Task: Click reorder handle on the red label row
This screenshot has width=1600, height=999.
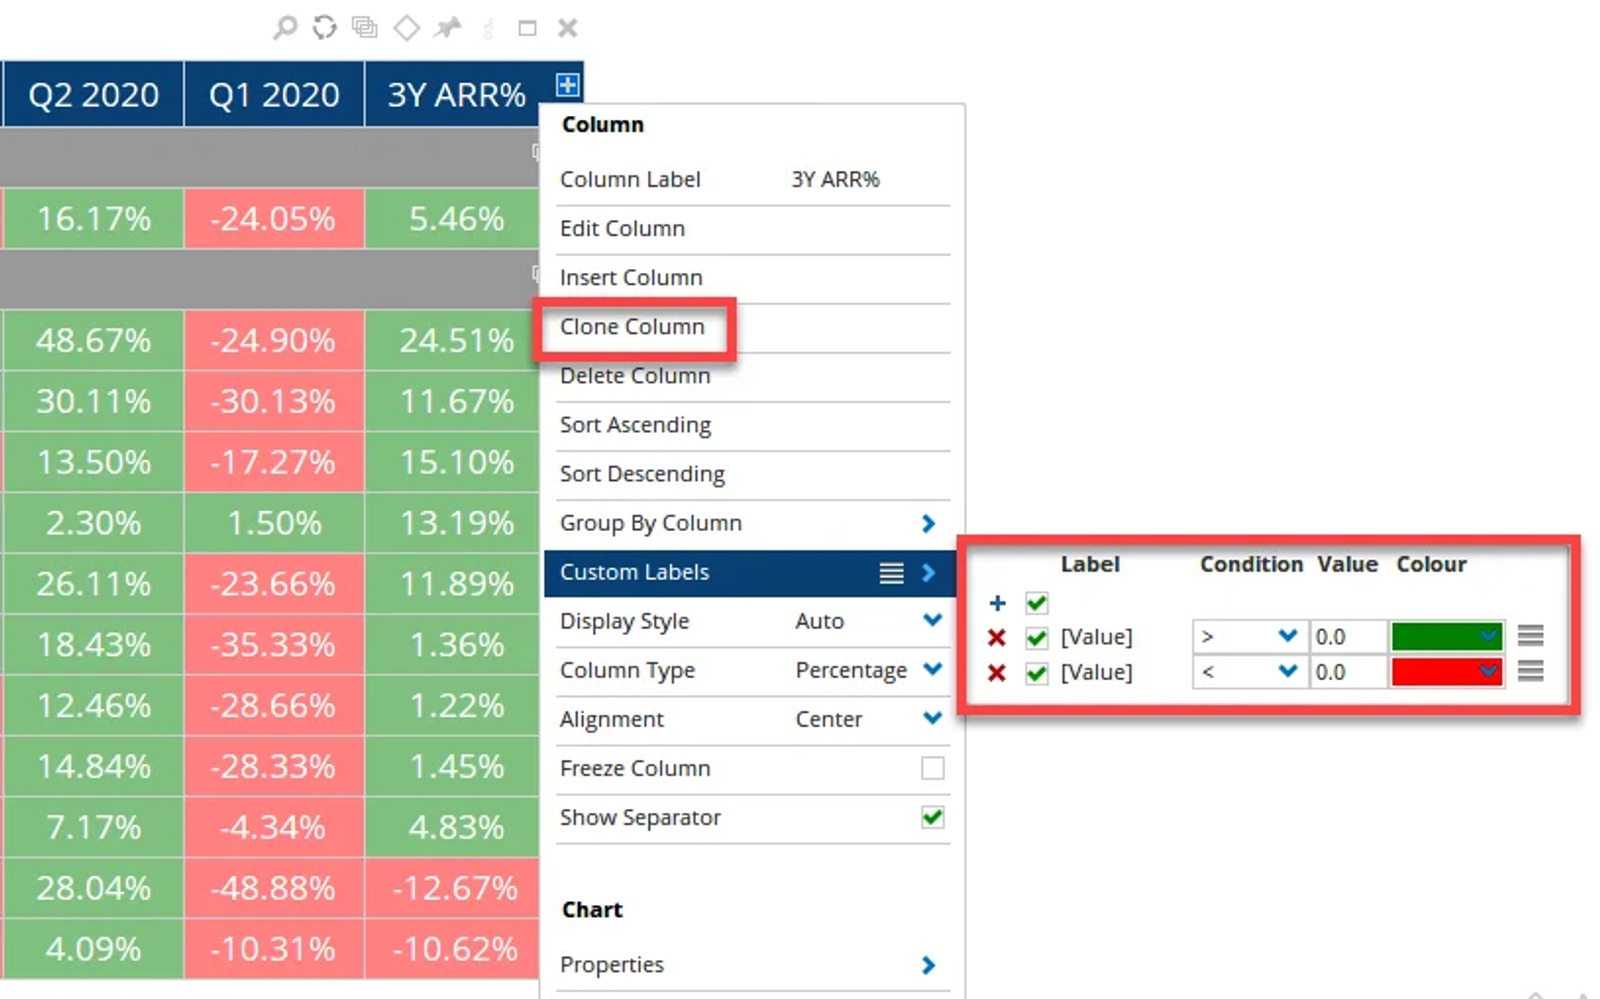Action: [x=1530, y=670]
